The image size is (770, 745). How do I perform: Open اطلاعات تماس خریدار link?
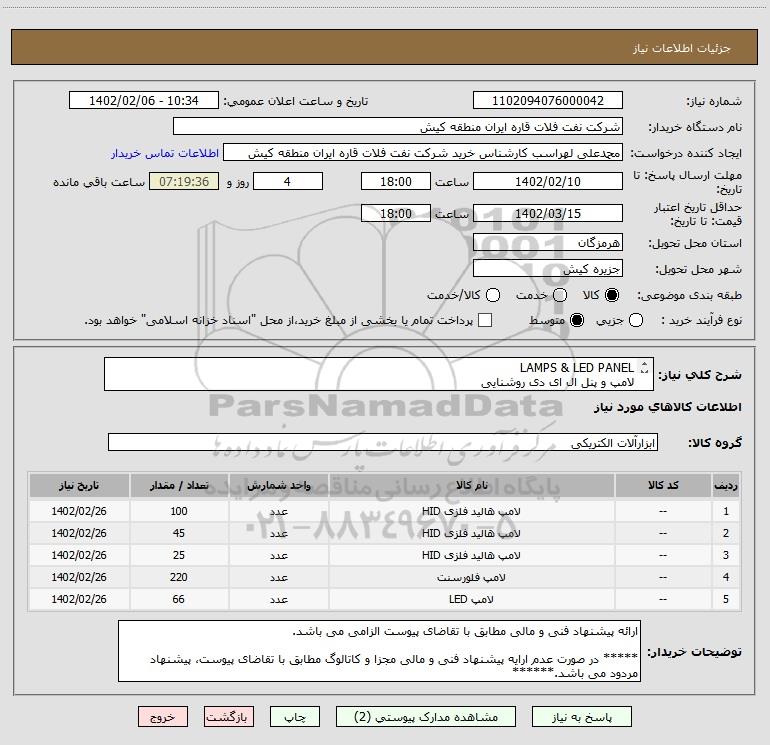point(165,153)
